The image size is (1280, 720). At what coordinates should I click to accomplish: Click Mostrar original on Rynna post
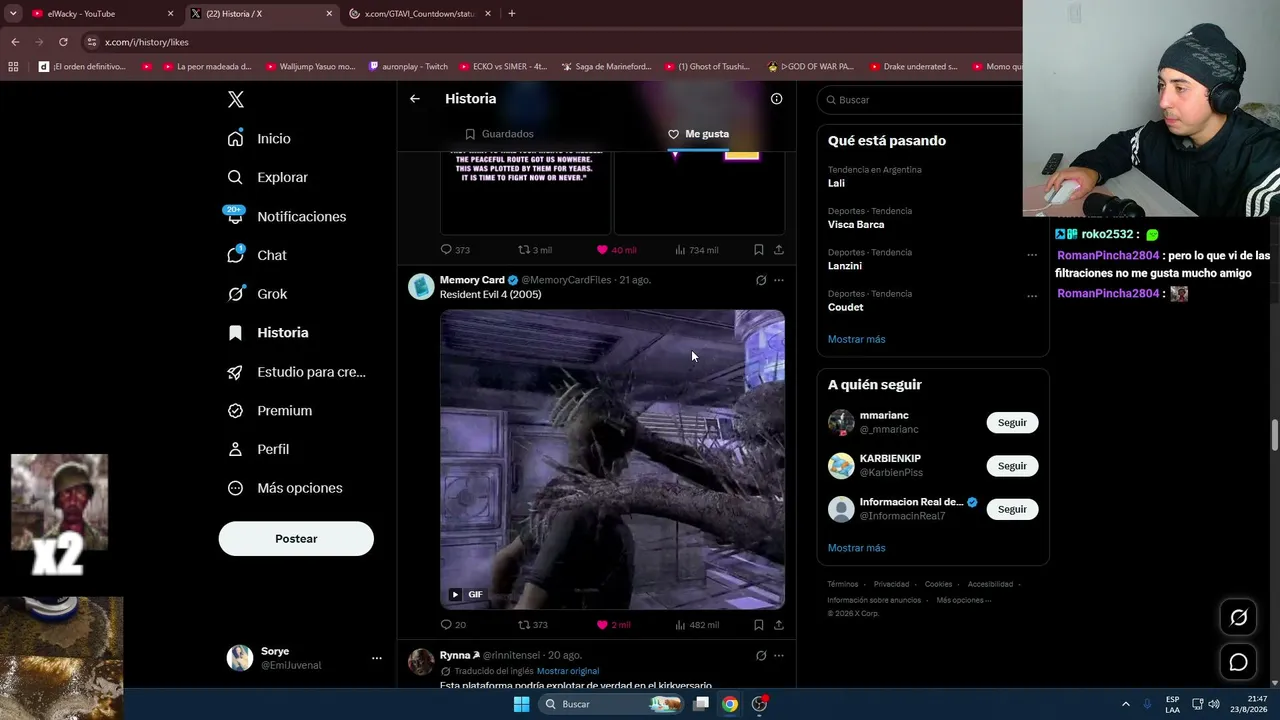tap(568, 671)
